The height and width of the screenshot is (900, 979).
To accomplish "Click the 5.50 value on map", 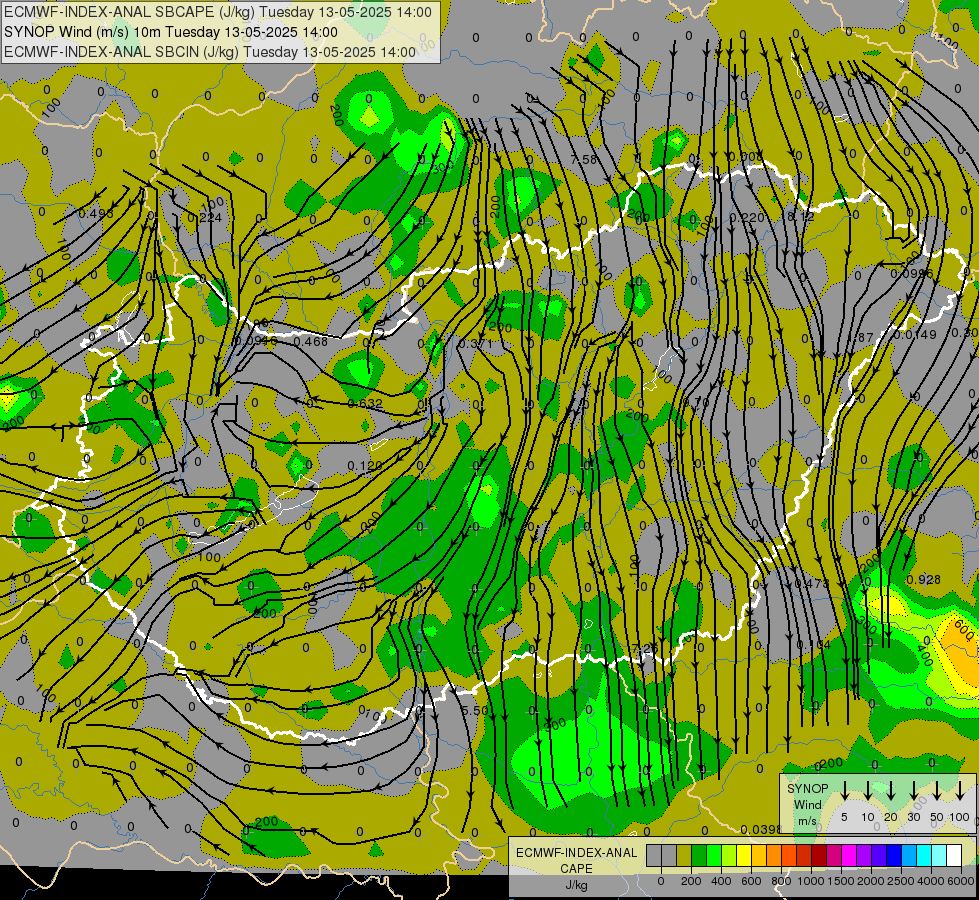I will pos(475,710).
